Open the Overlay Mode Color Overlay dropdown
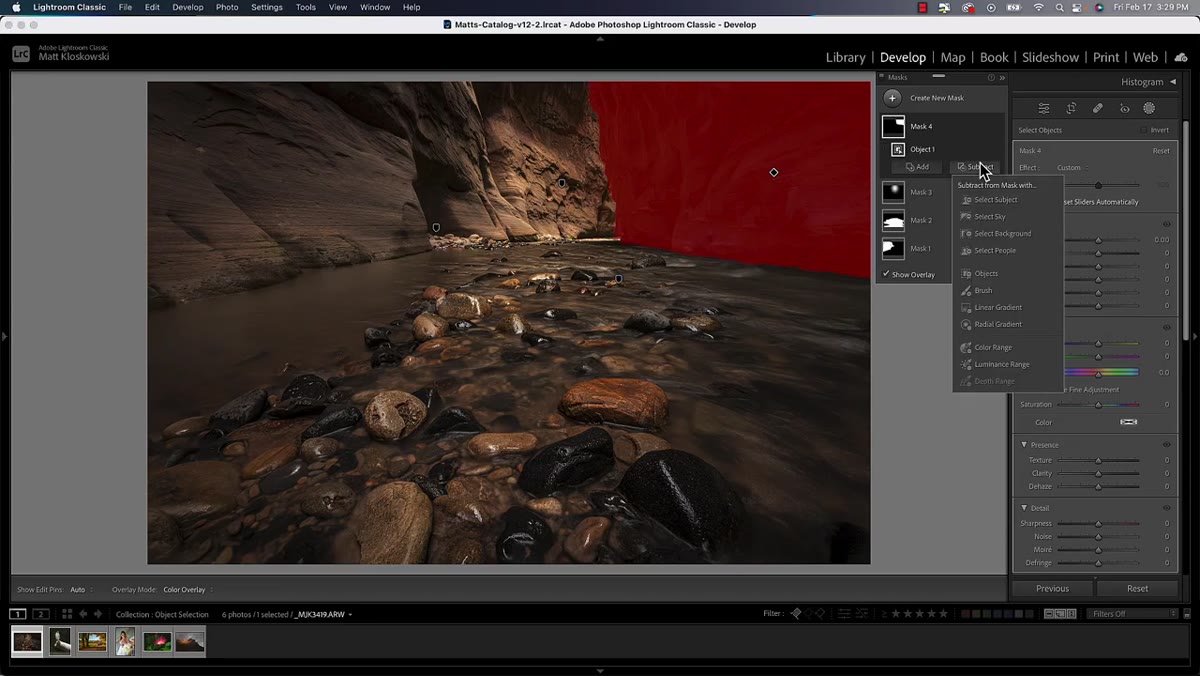 pos(187,589)
